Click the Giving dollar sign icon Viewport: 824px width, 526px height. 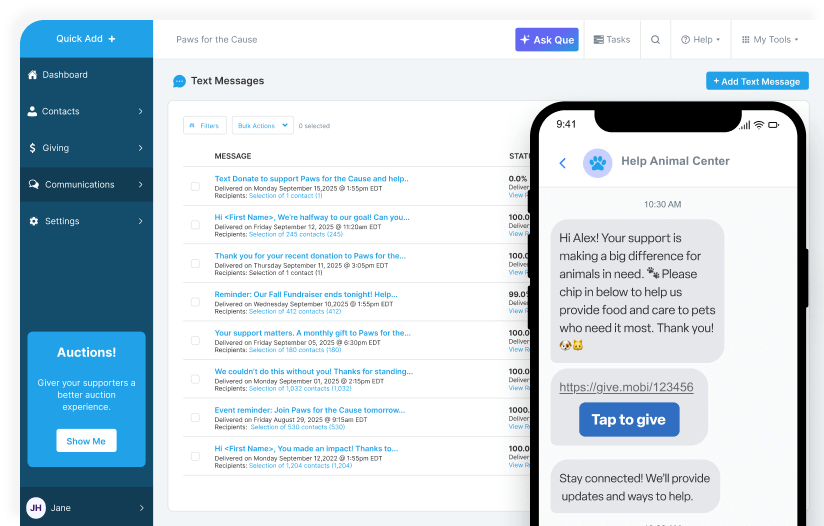coord(33,148)
